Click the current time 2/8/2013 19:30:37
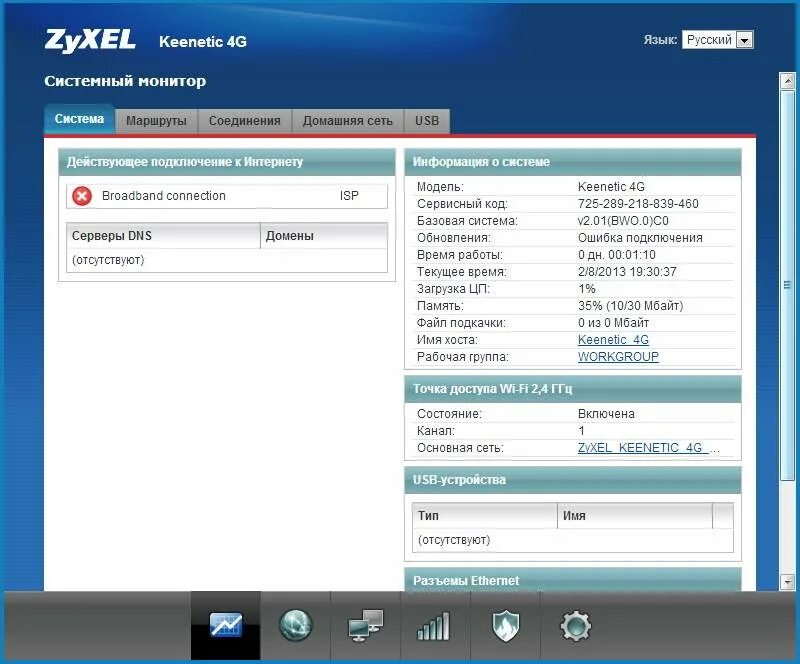Viewport: 800px width, 664px height. pyautogui.click(x=627, y=272)
